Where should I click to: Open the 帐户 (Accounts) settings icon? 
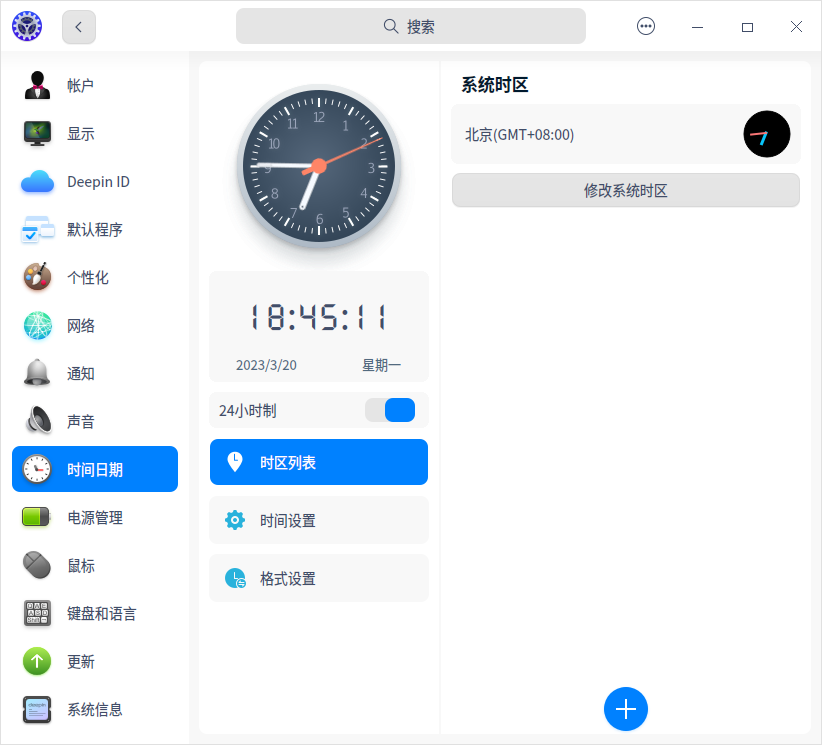tap(36, 85)
